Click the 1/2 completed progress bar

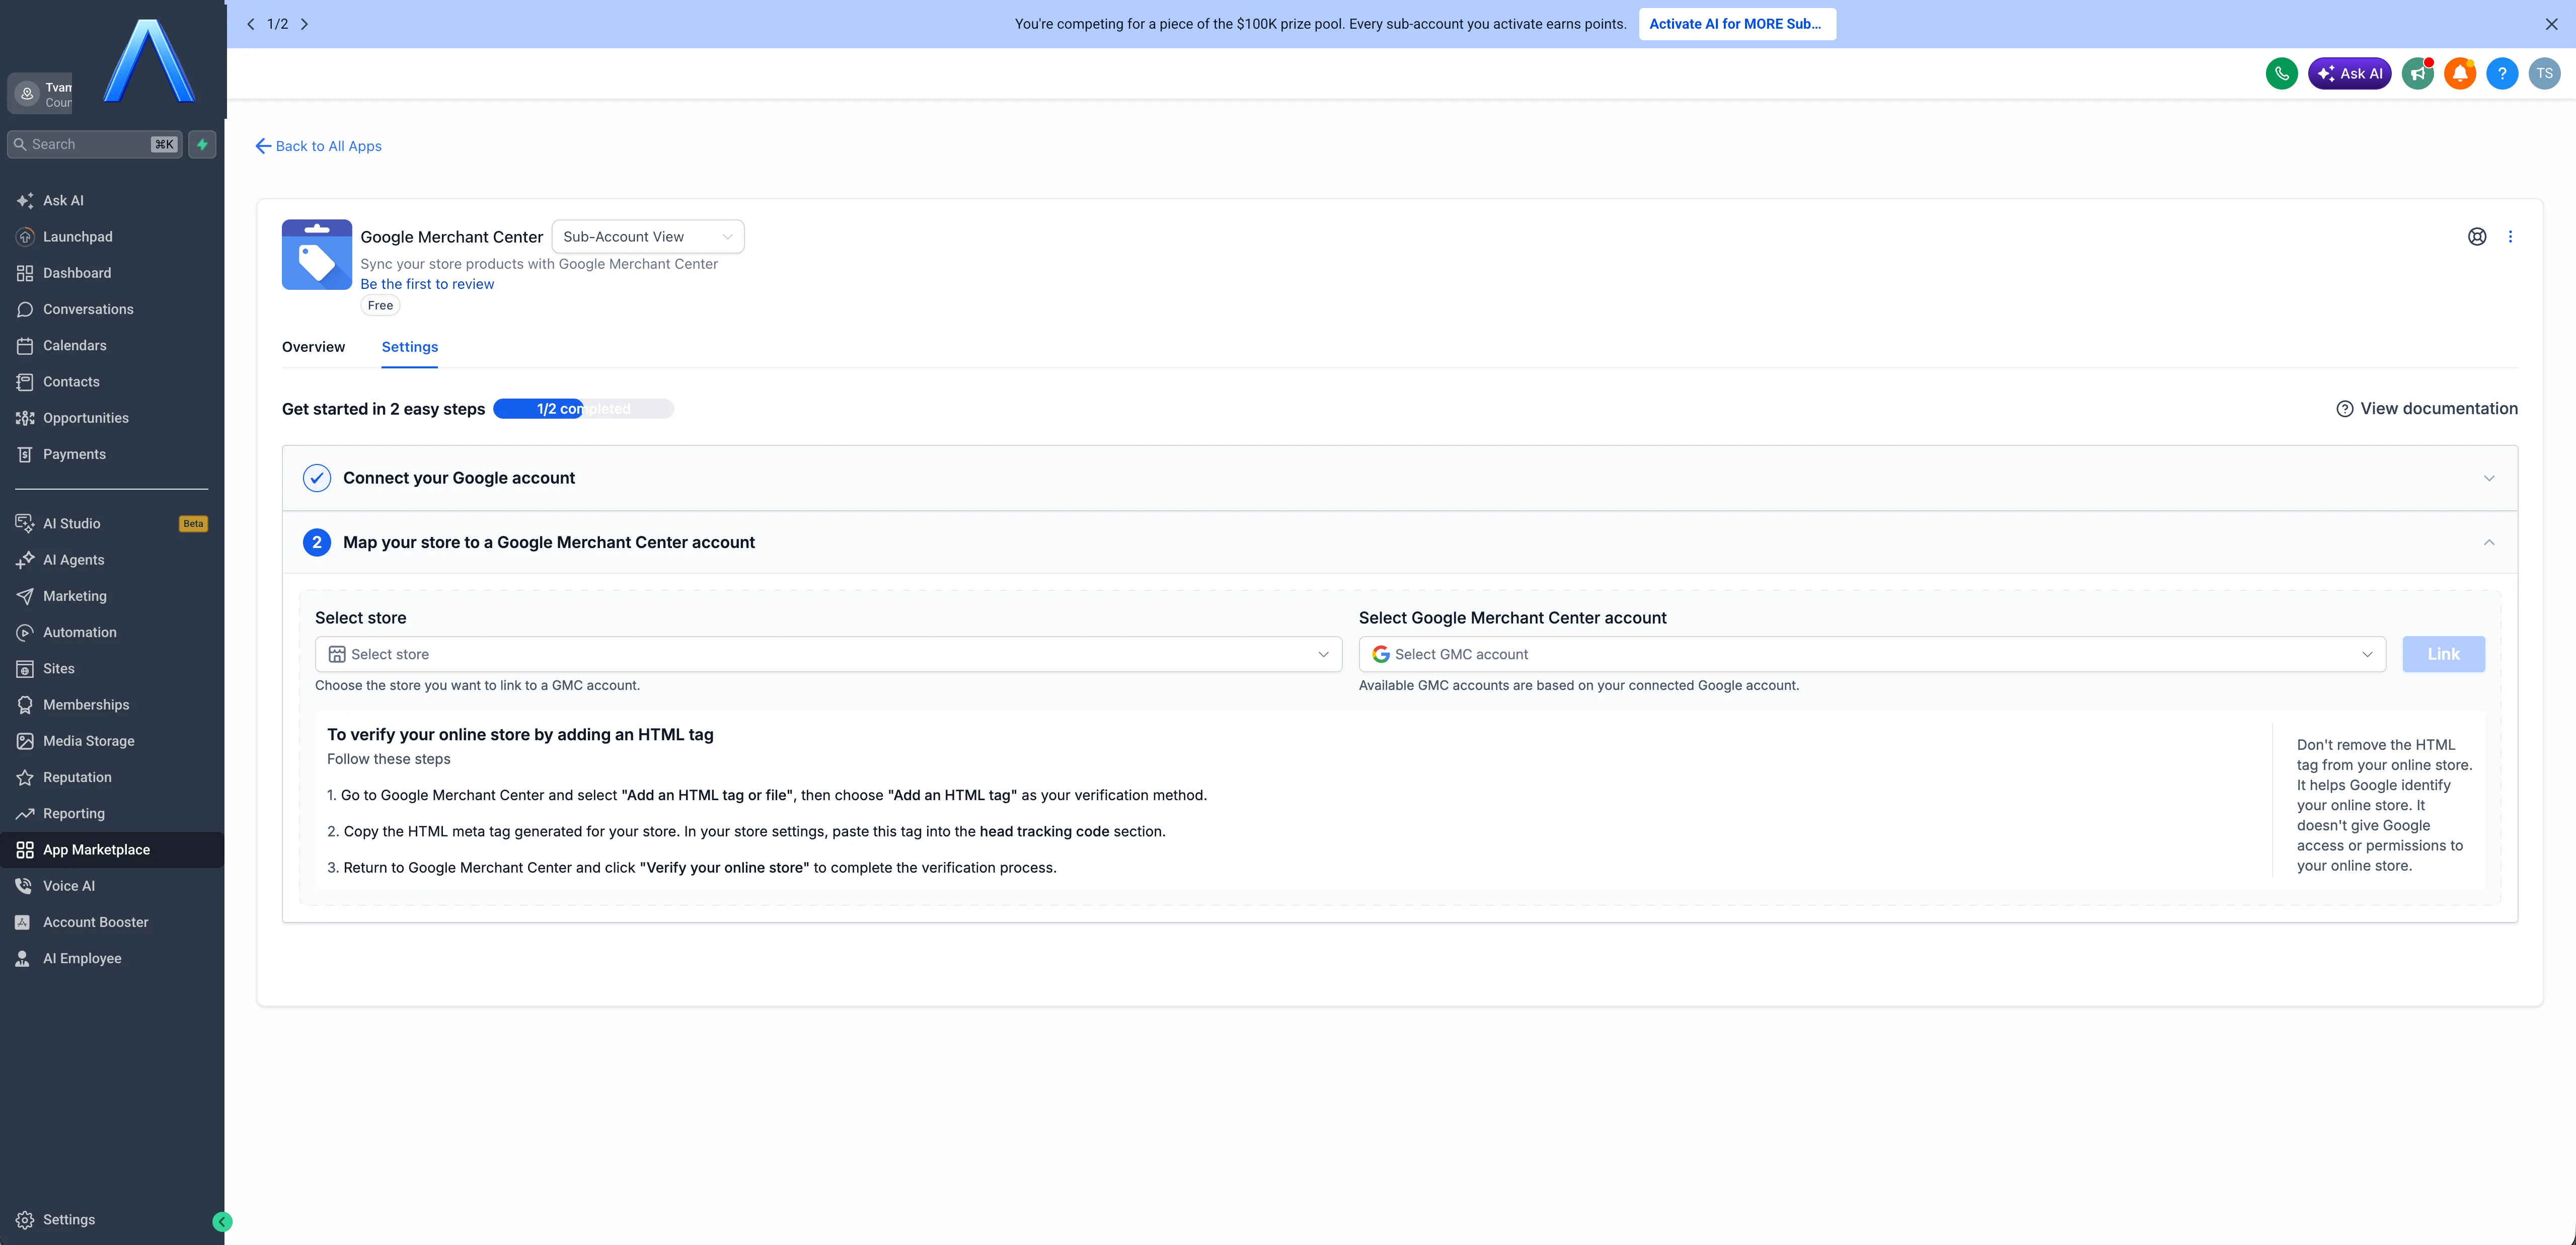583,409
